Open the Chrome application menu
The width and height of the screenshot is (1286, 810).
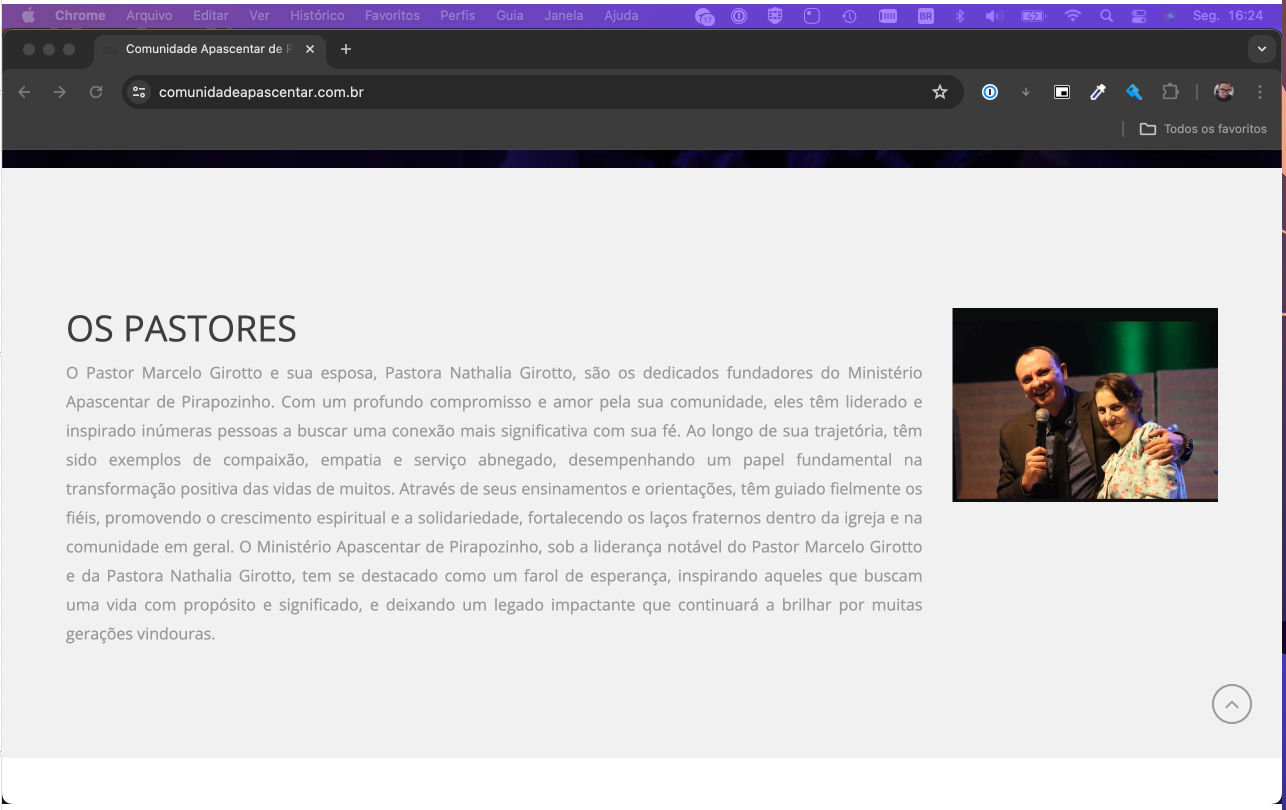tap(80, 15)
